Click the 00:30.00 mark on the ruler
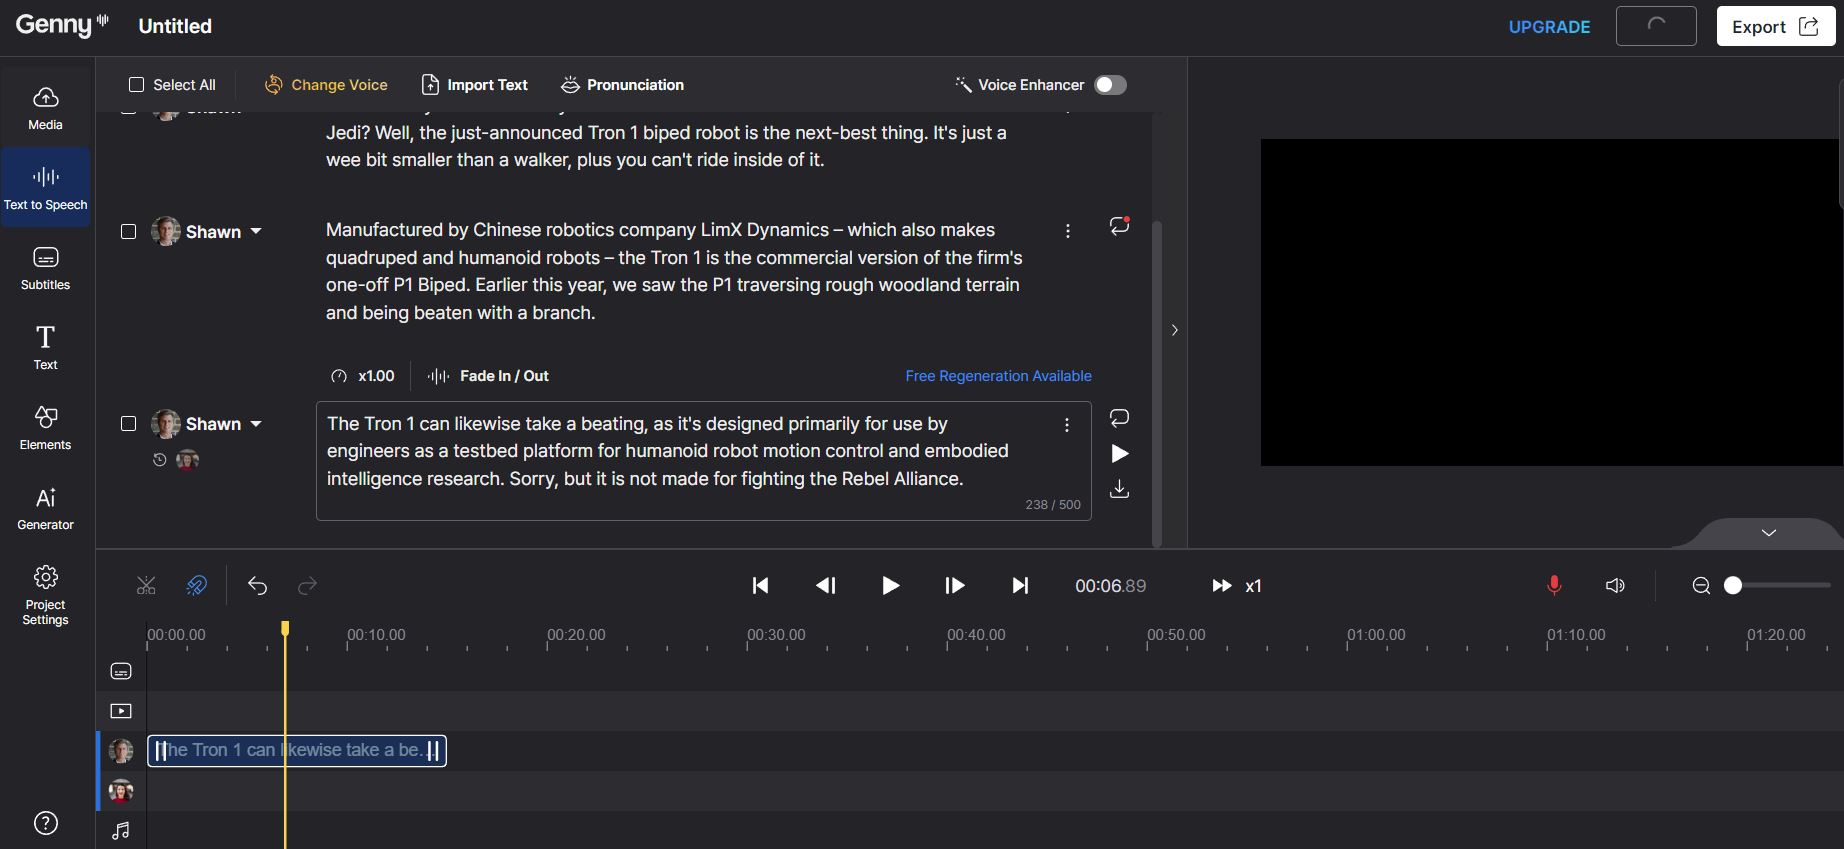 pyautogui.click(x=776, y=635)
